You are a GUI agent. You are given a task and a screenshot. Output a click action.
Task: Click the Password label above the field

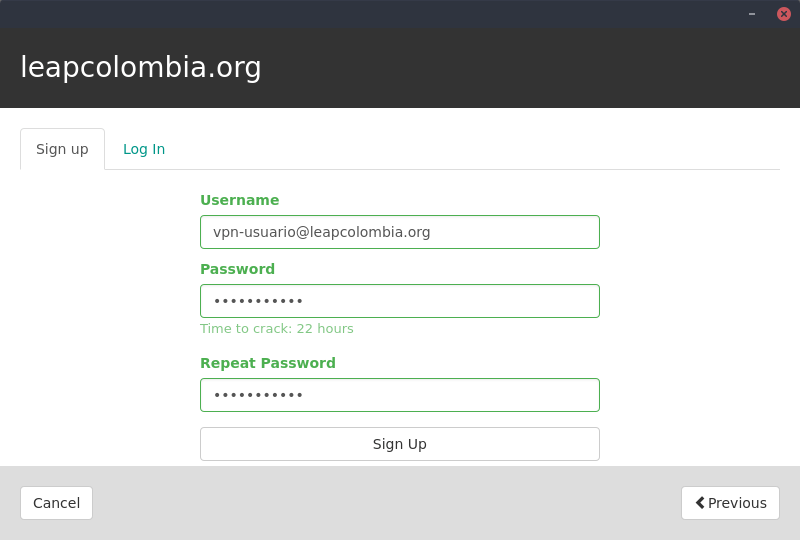click(237, 269)
